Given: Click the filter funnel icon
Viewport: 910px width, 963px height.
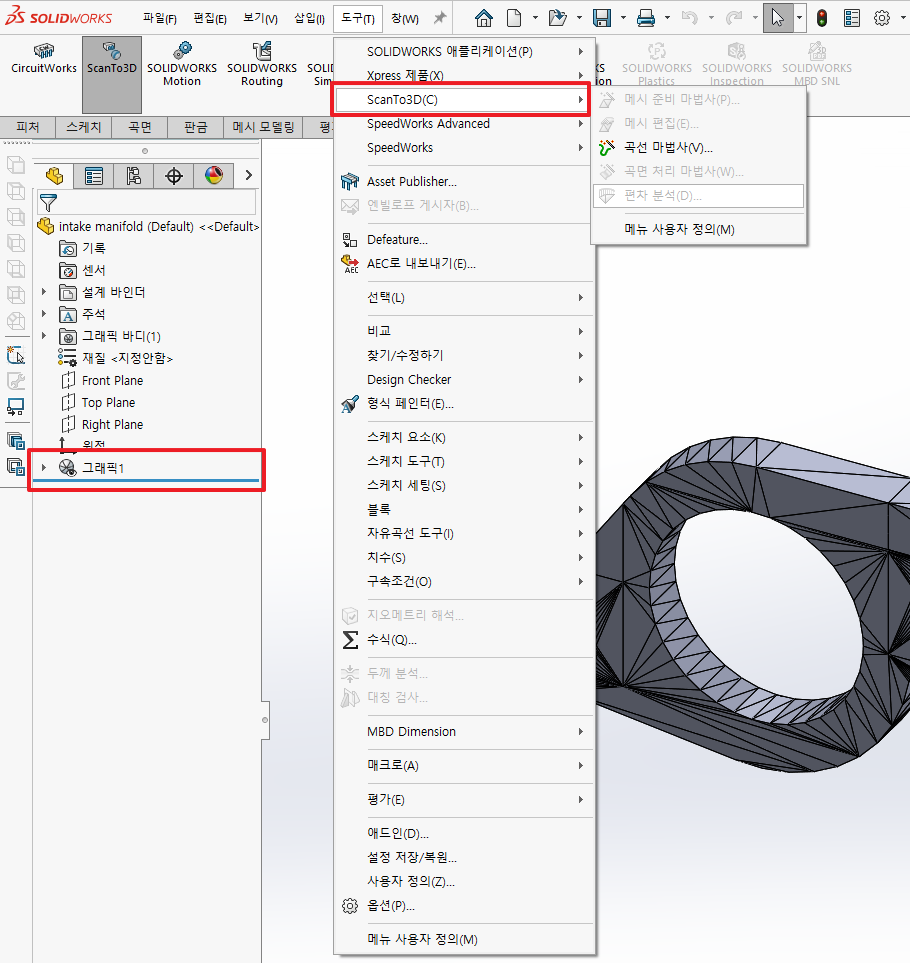Looking at the screenshot, I should (x=48, y=203).
